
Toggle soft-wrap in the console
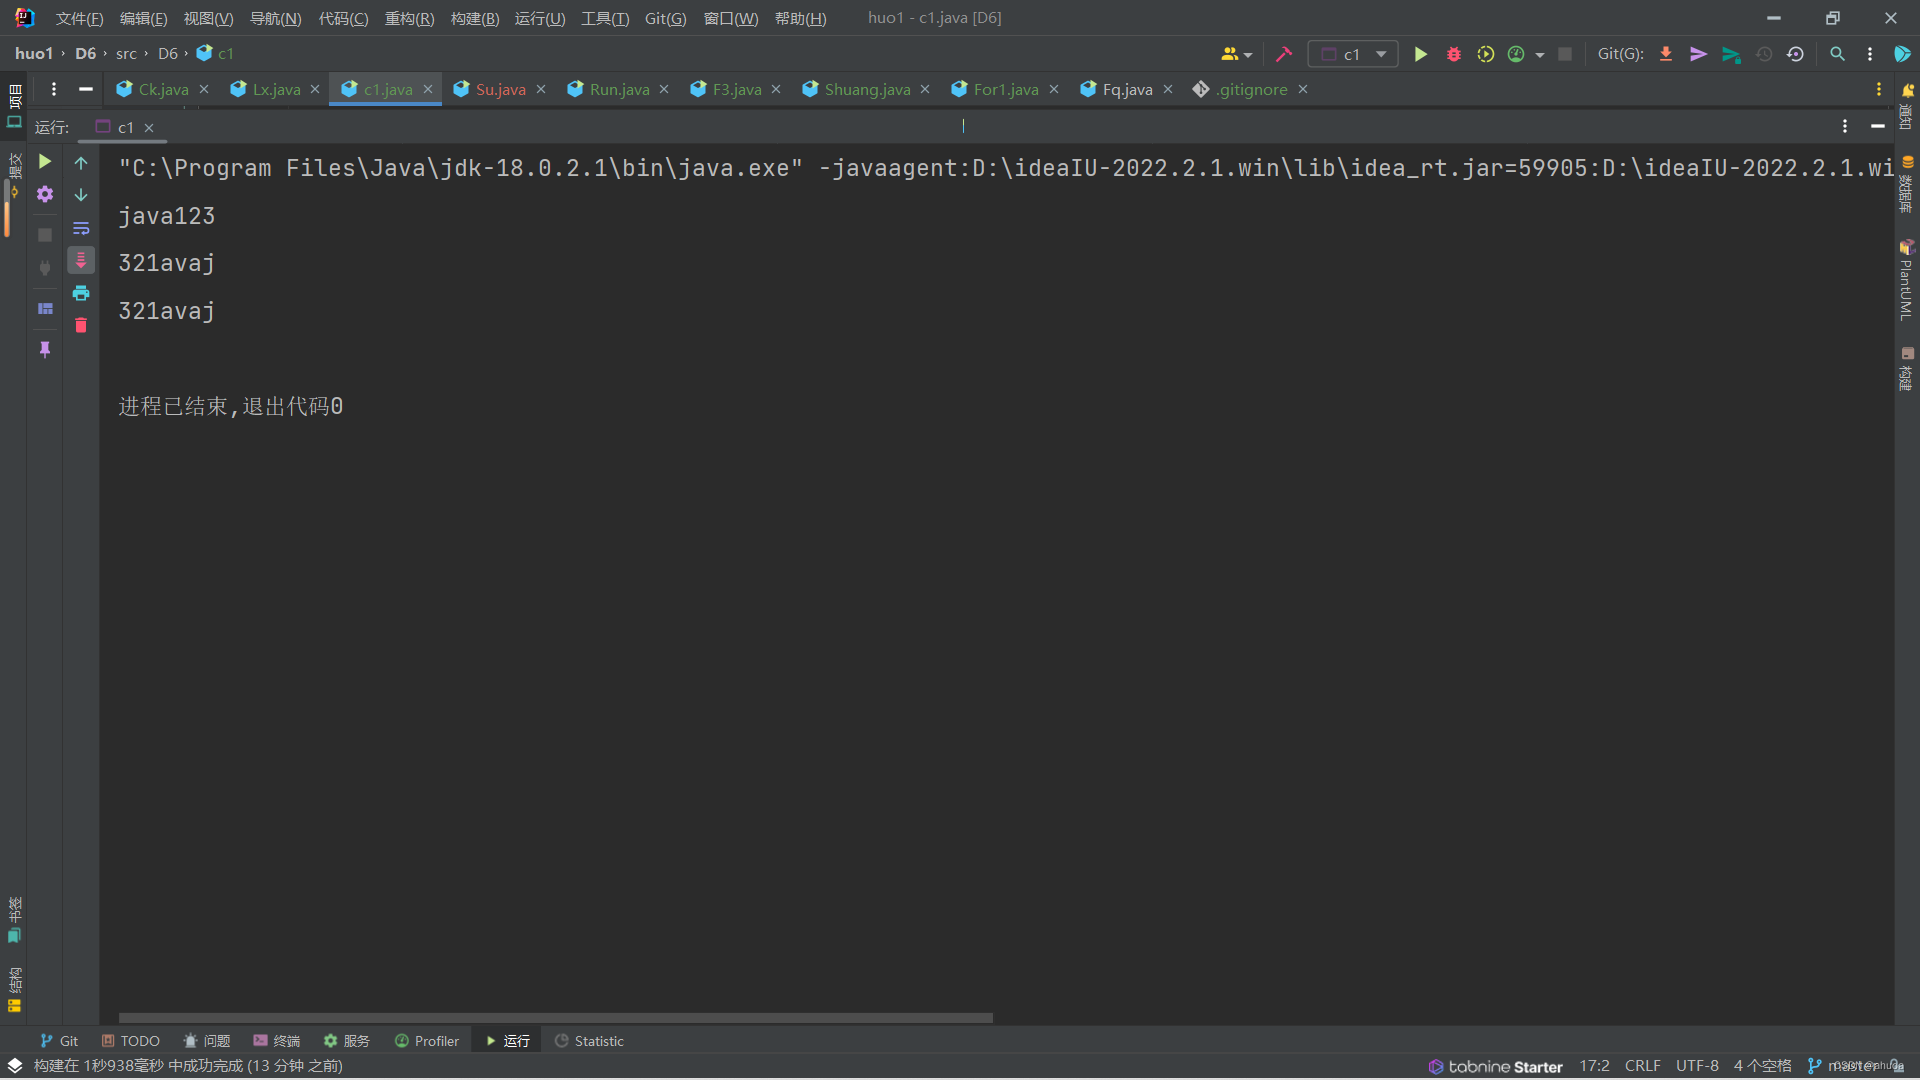81,228
